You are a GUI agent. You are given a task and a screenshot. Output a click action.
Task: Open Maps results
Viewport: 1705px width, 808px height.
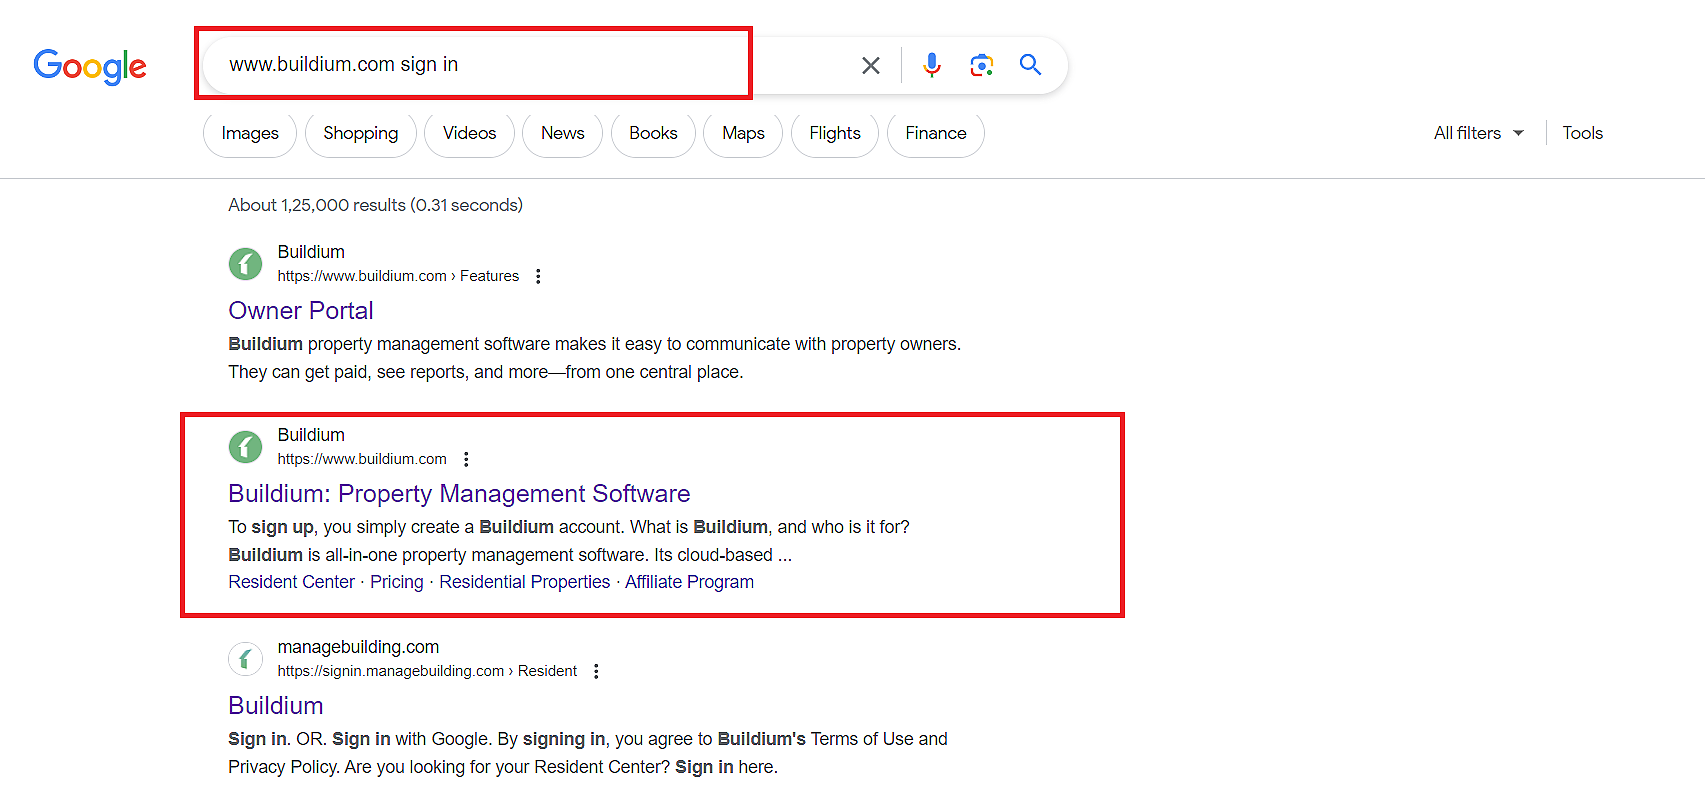(x=743, y=133)
